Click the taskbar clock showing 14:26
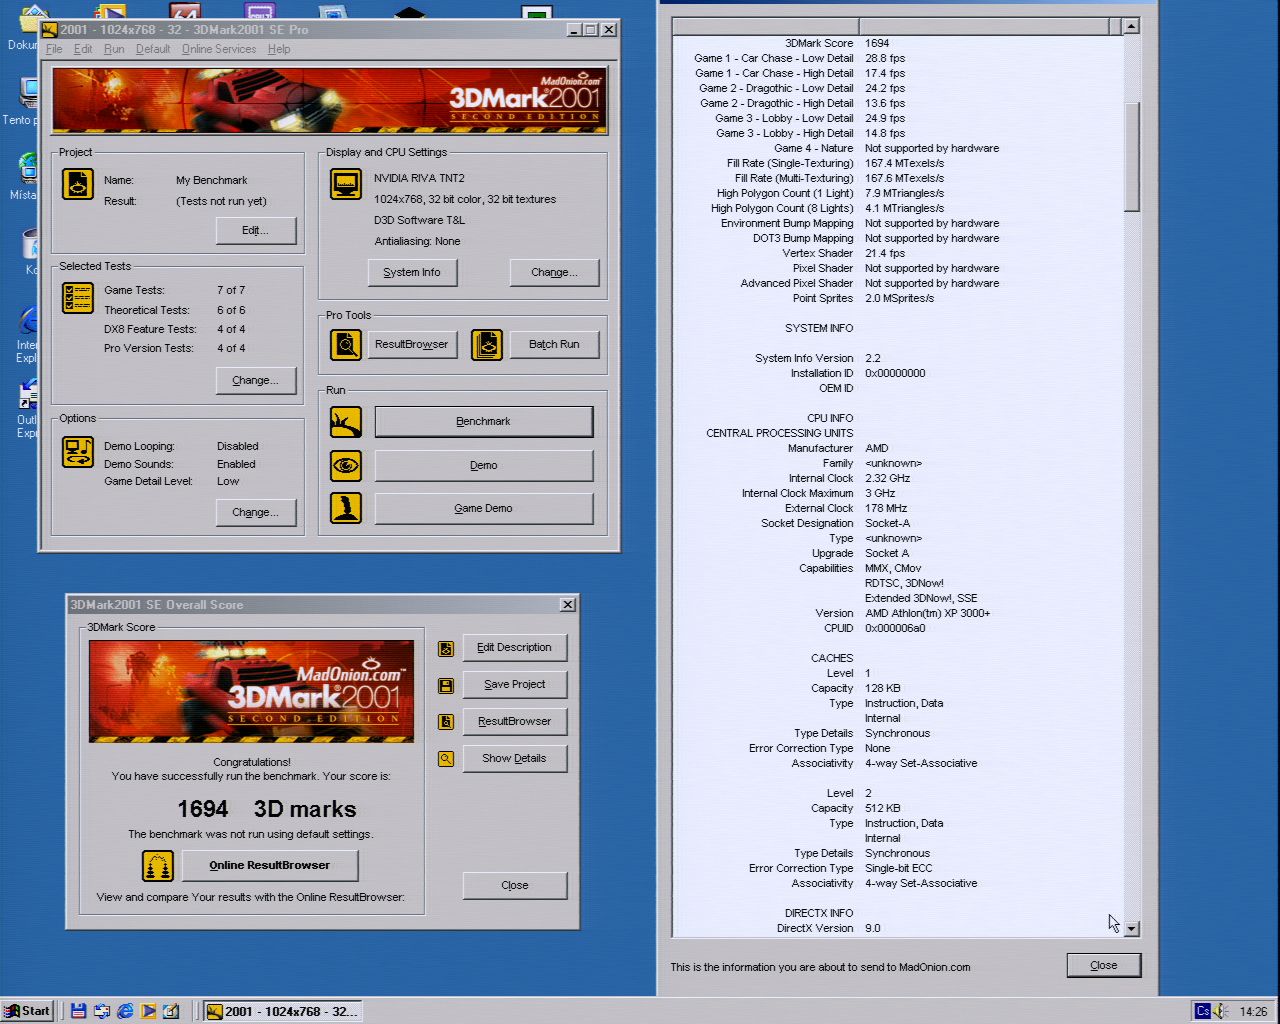Screen dimensions: 1280x1024 click(1253, 1011)
